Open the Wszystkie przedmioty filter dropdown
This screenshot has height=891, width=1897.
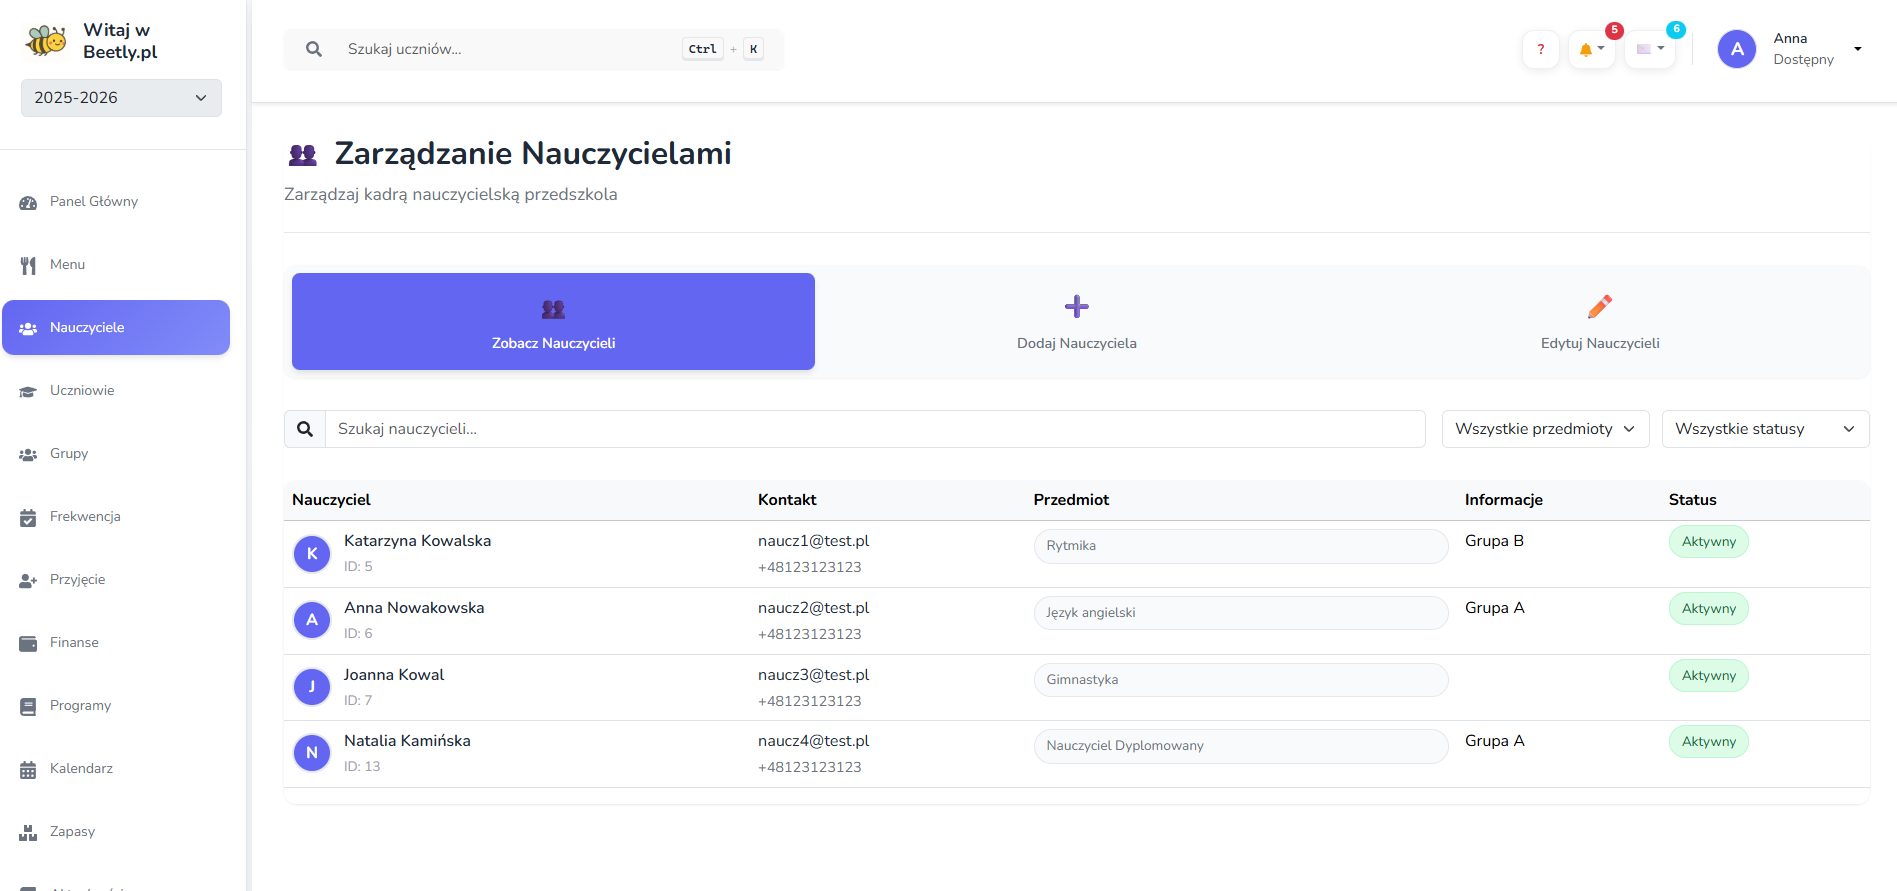pos(1545,429)
